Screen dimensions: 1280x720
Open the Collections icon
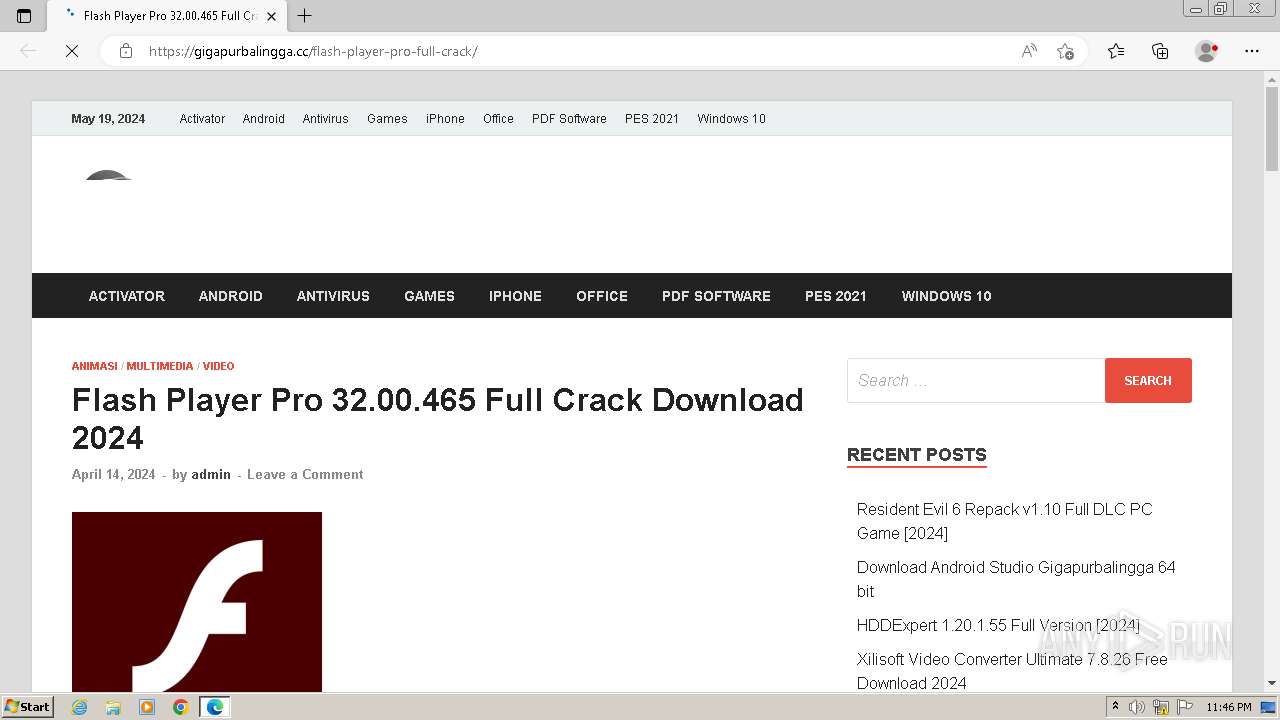point(1160,51)
